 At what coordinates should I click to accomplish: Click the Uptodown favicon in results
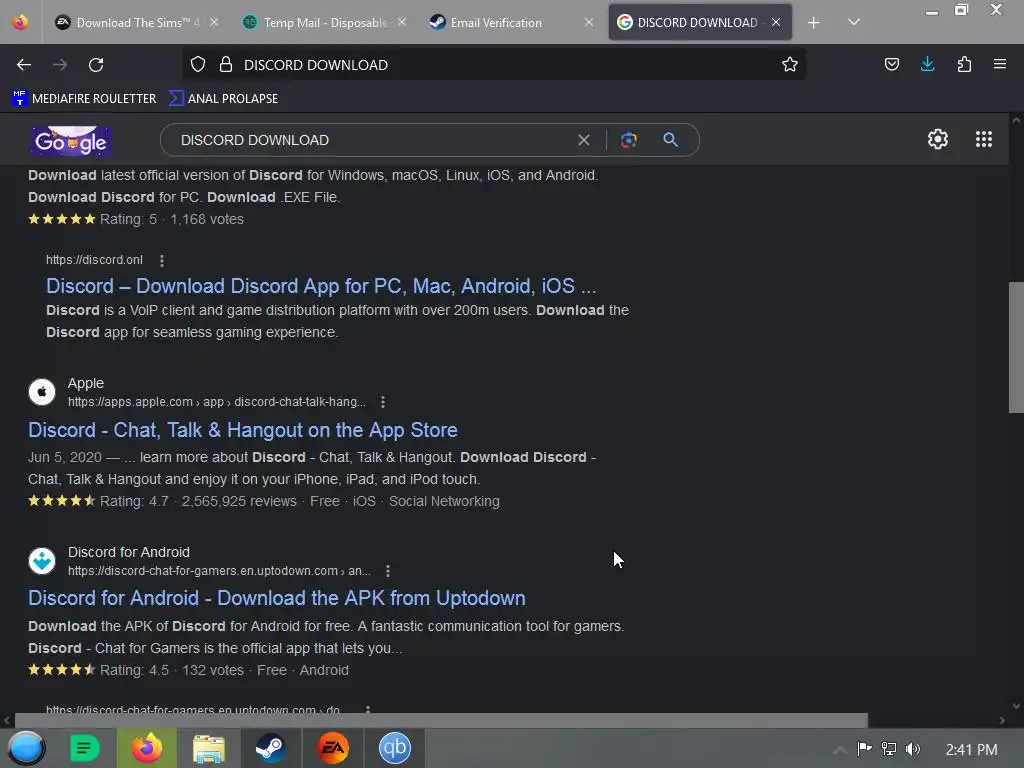pyautogui.click(x=42, y=561)
